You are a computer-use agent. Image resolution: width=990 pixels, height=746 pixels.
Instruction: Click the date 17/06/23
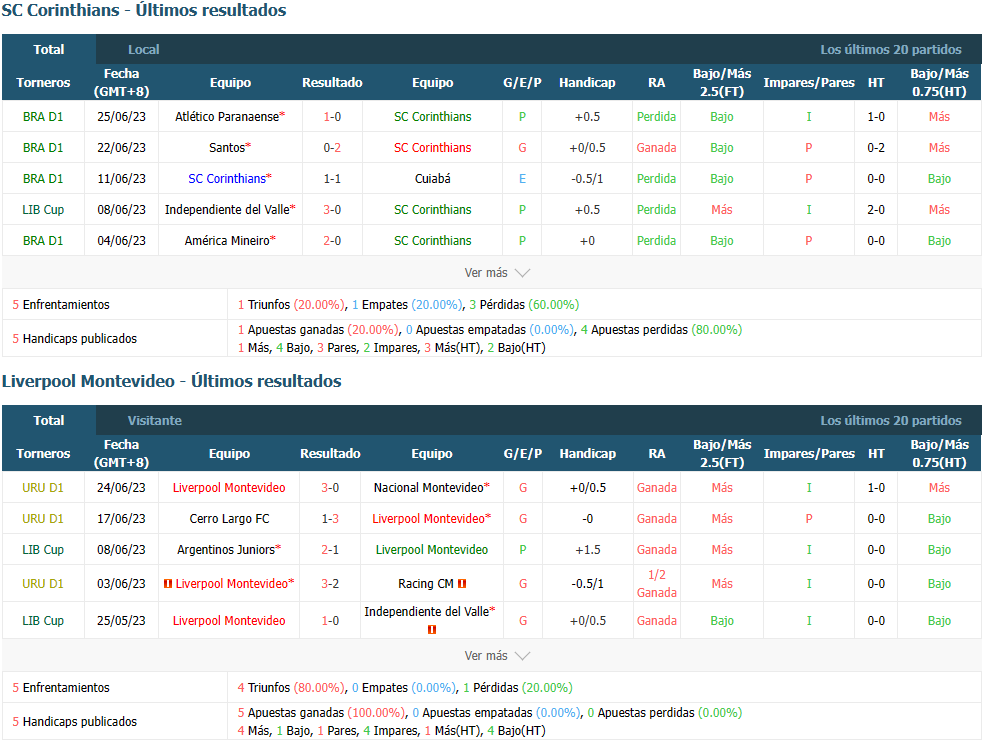click(121, 519)
